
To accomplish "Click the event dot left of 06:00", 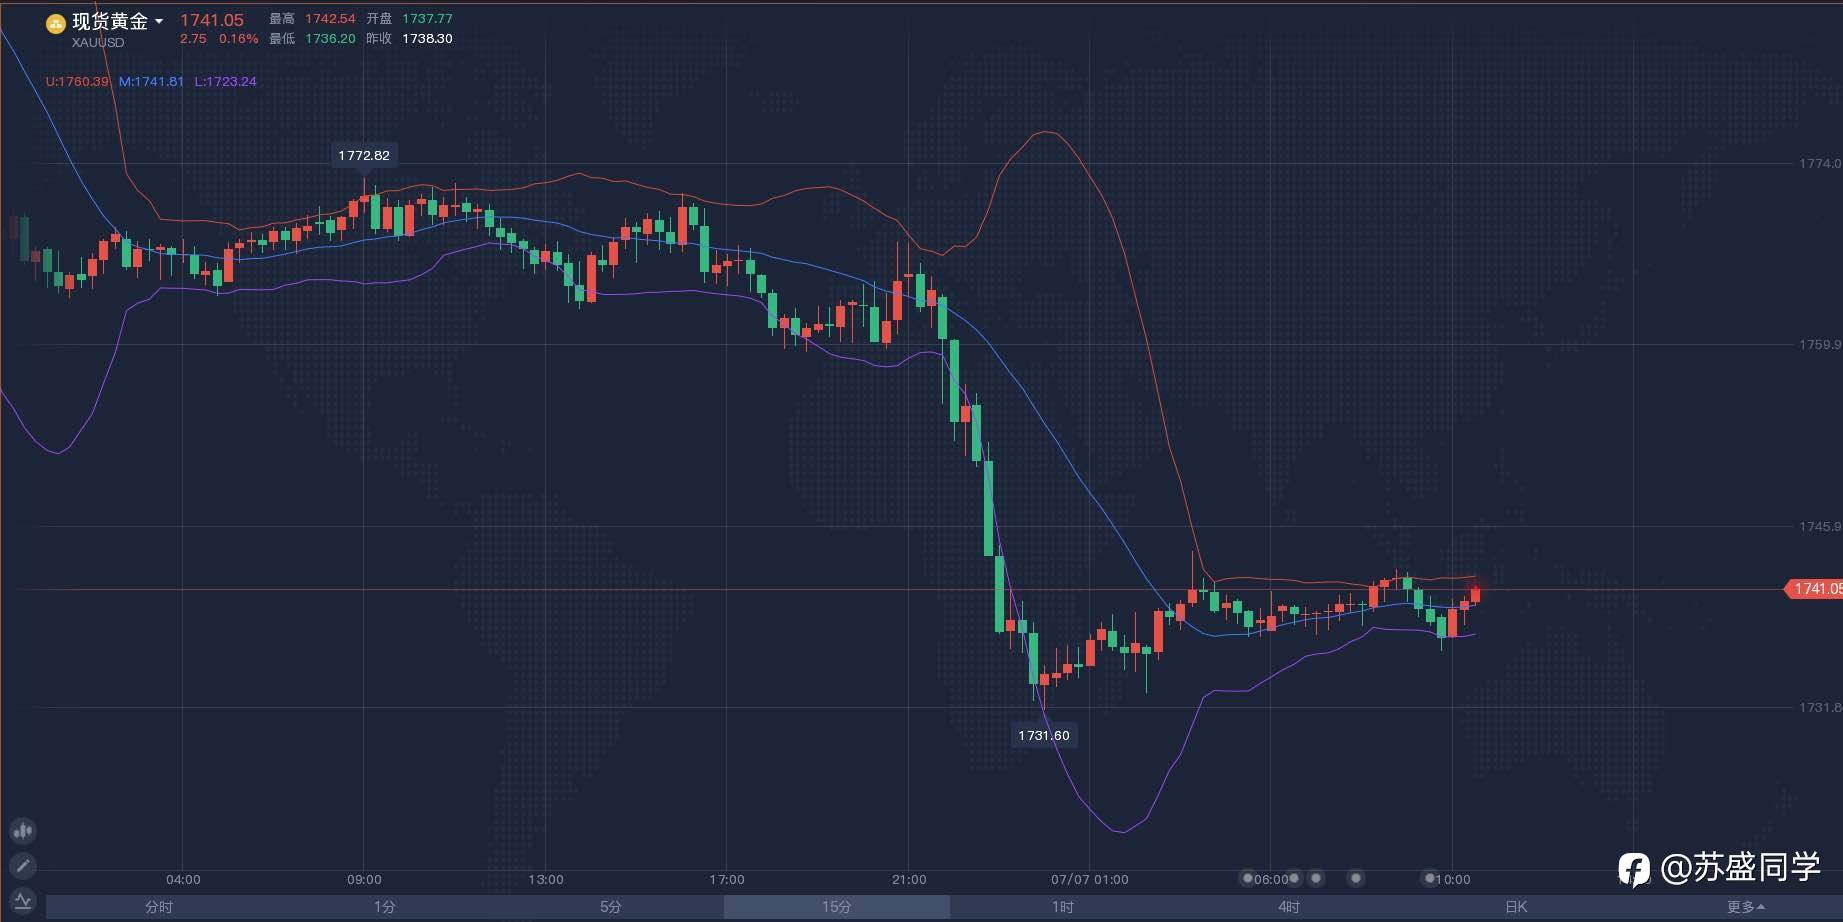I will [1247, 879].
